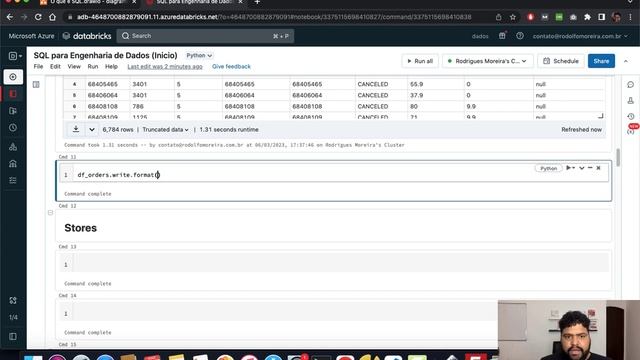Click into the df_orders.write.format code line
The image size is (640, 360).
[118, 175]
